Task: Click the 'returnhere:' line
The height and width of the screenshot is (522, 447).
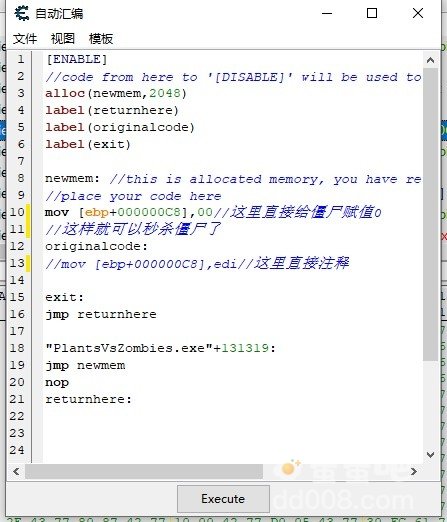Action: click(x=88, y=399)
